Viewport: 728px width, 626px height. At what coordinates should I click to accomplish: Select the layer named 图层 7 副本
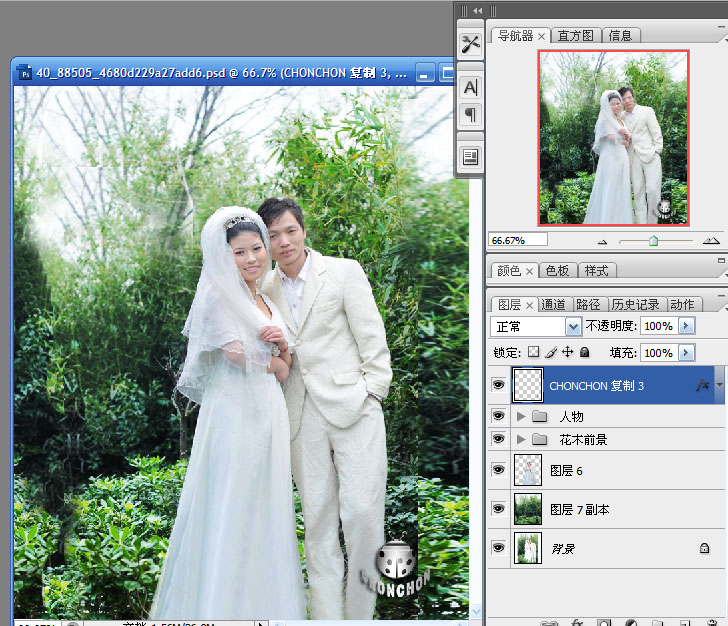coord(606,509)
